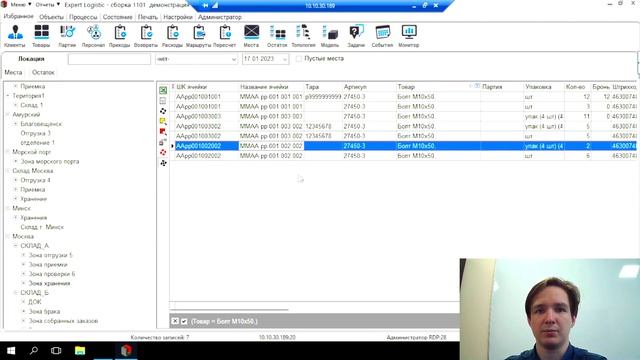Viewport: 640px width, 360px height.
Task: Click the black fan-shaped icon in side toolbar
Action: click(x=163, y=163)
